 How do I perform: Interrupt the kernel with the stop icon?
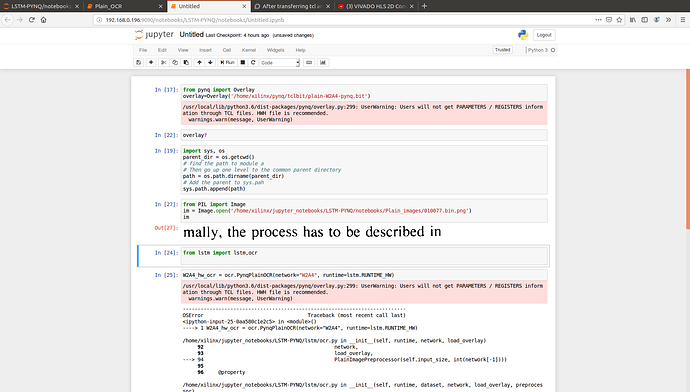click(x=242, y=62)
